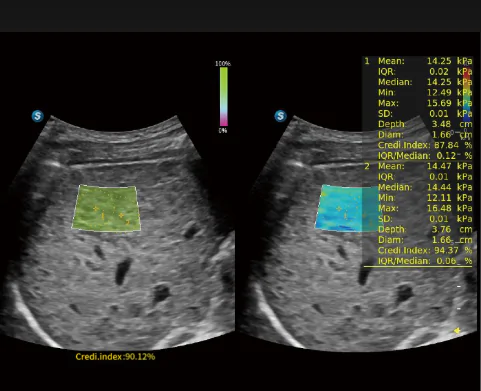Select the green confidence map region box
481x391 pixels.
click(106, 208)
